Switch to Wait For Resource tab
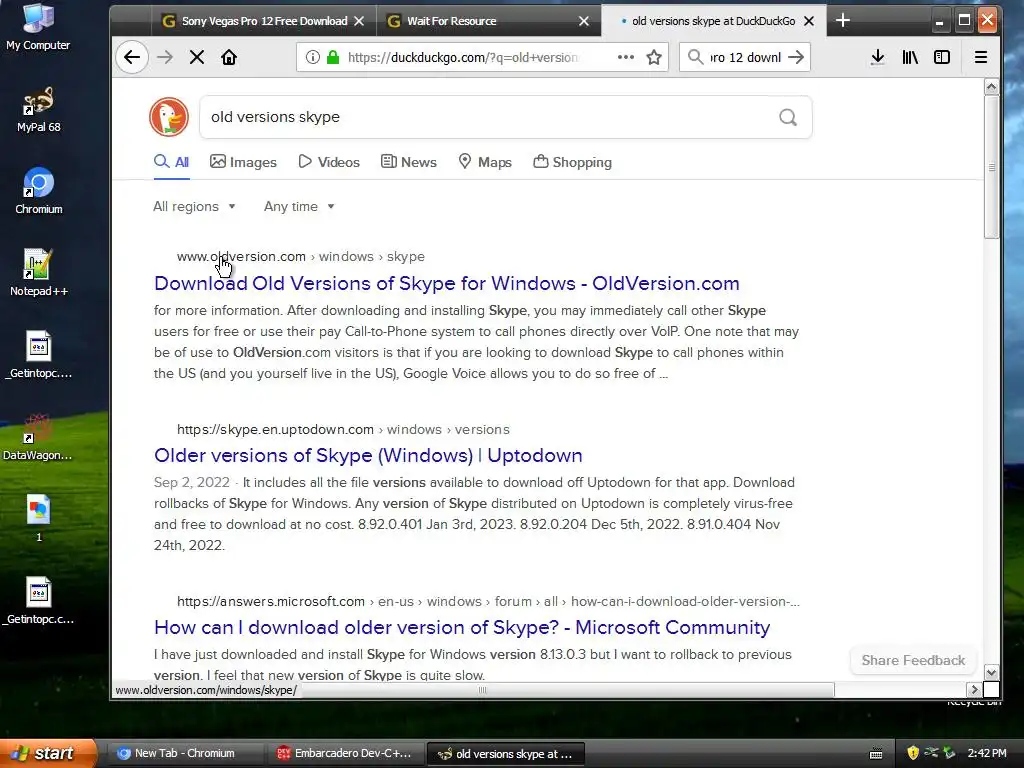The height and width of the screenshot is (768, 1024). coord(488,21)
